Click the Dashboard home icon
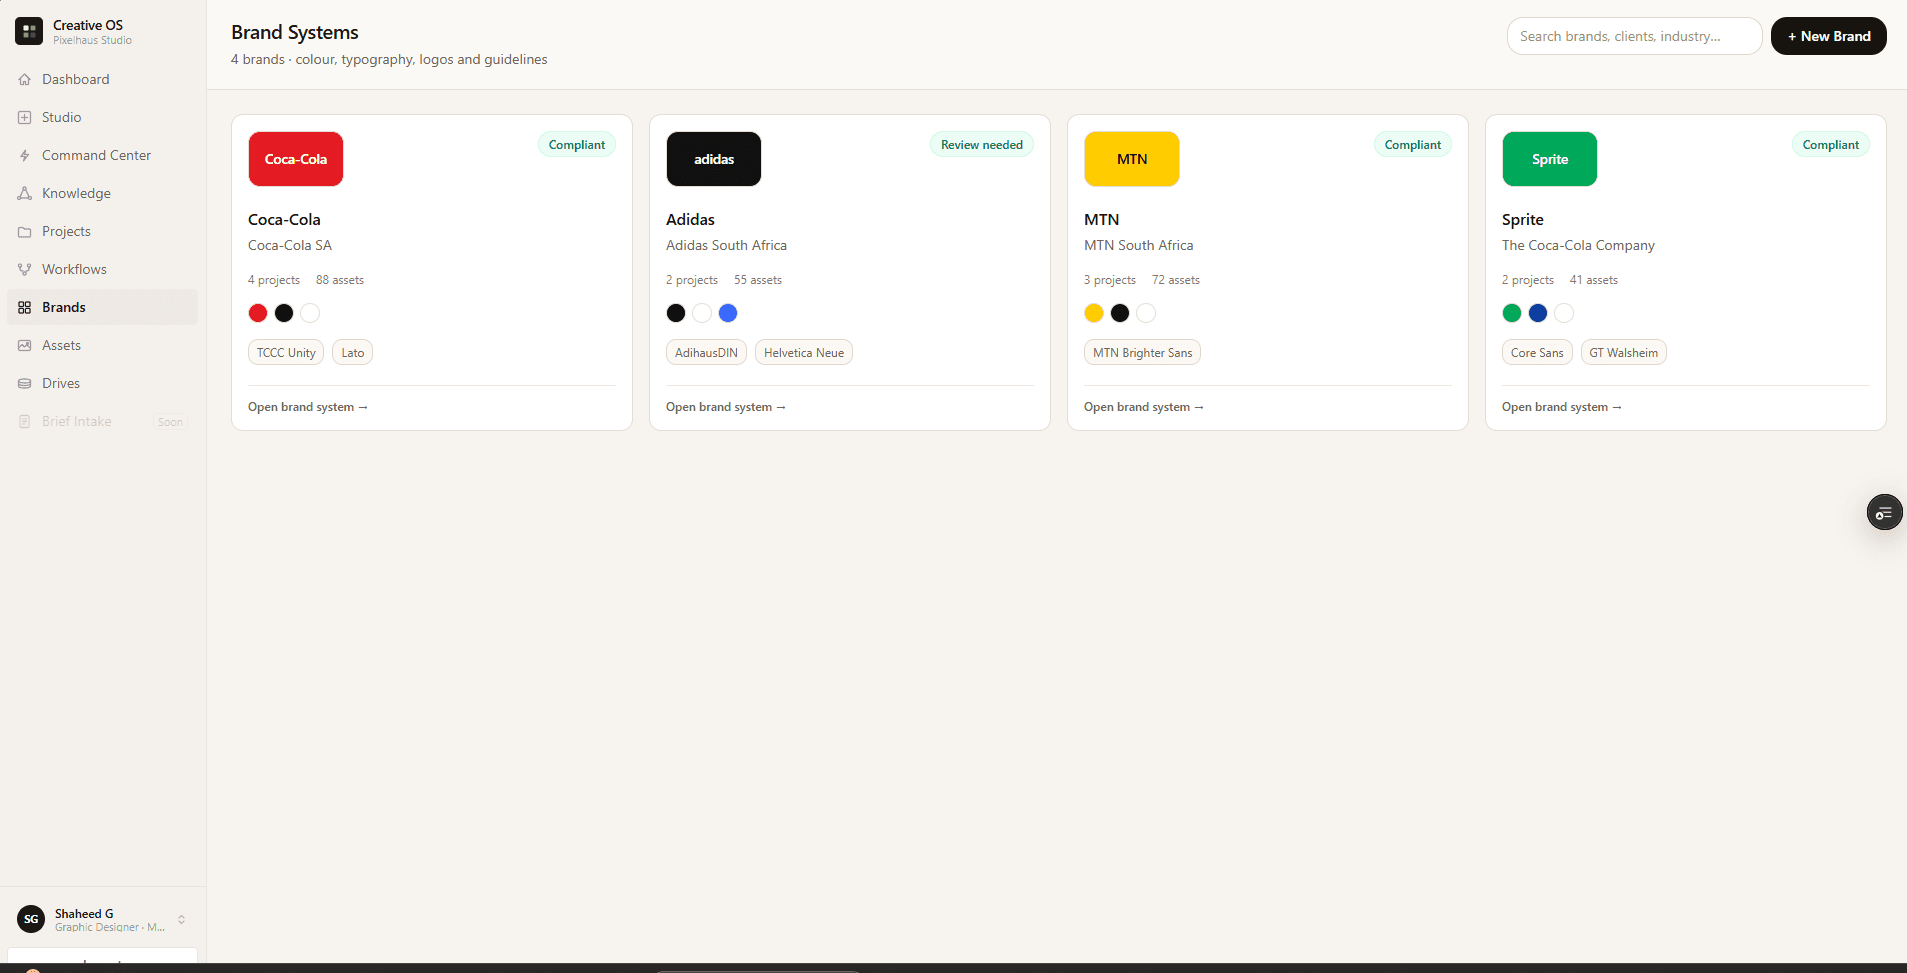The image size is (1907, 973). click(25, 79)
